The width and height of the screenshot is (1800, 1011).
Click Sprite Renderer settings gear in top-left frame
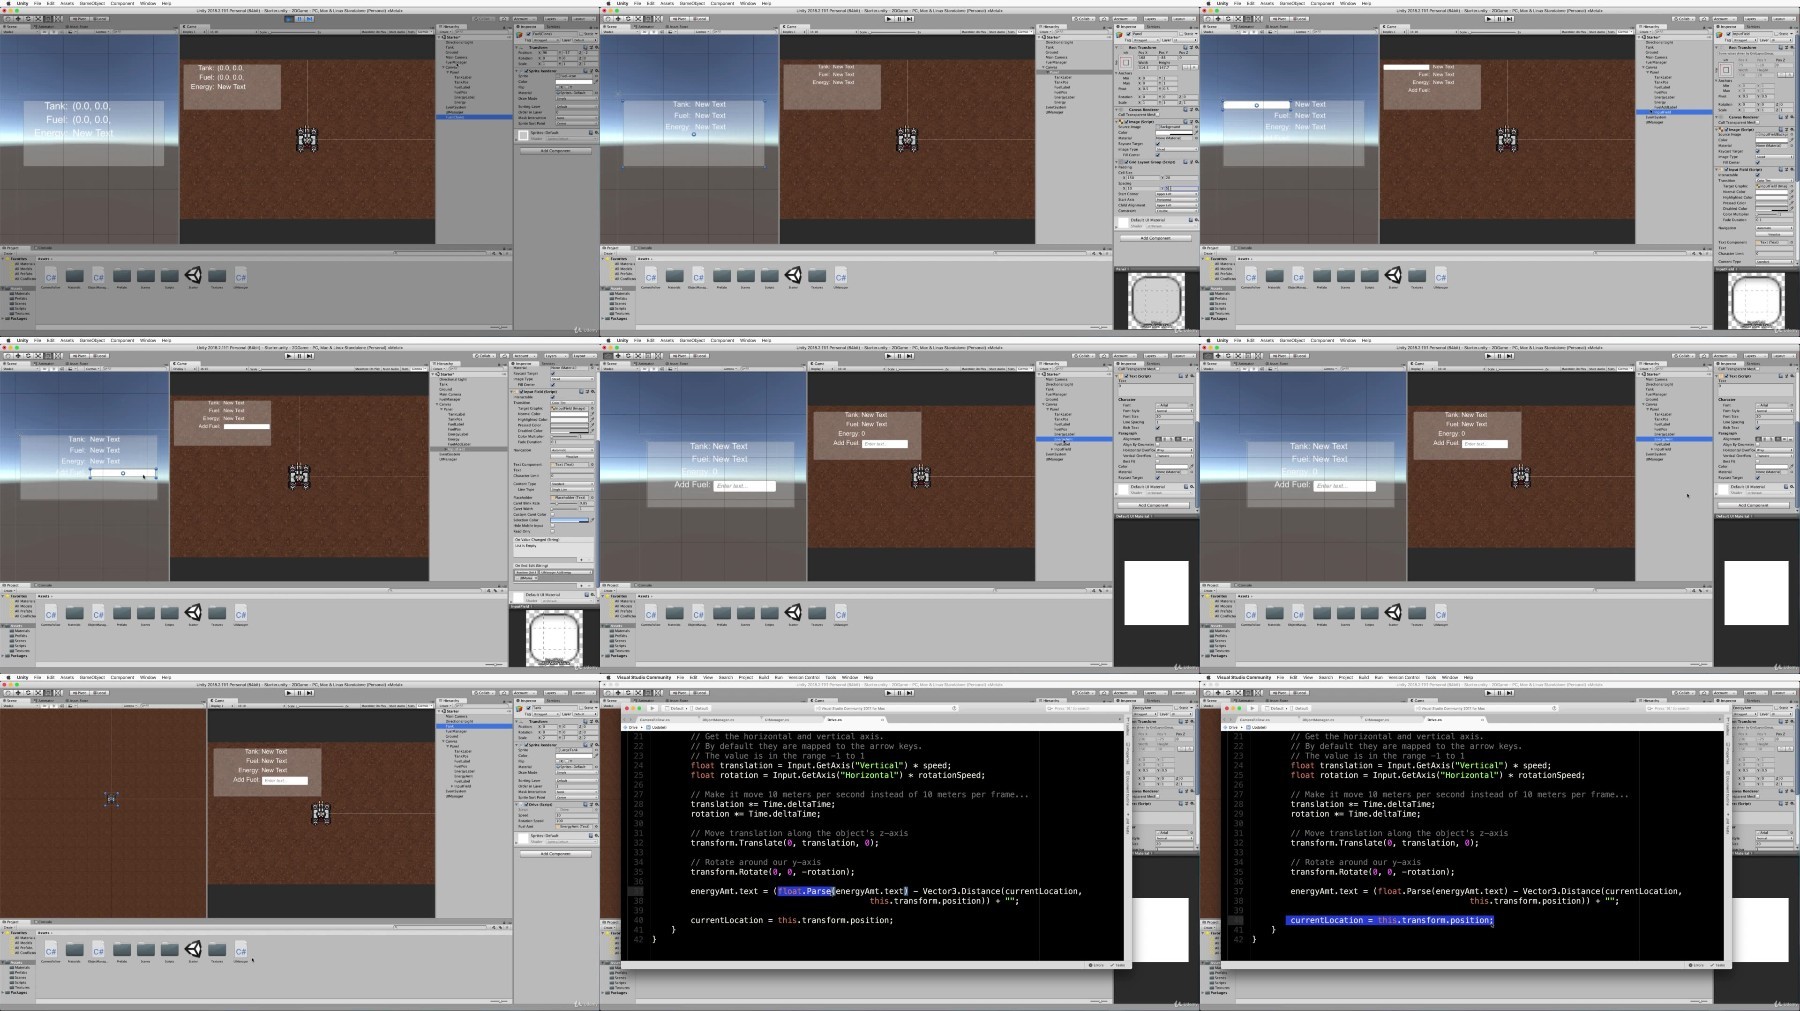pos(597,71)
